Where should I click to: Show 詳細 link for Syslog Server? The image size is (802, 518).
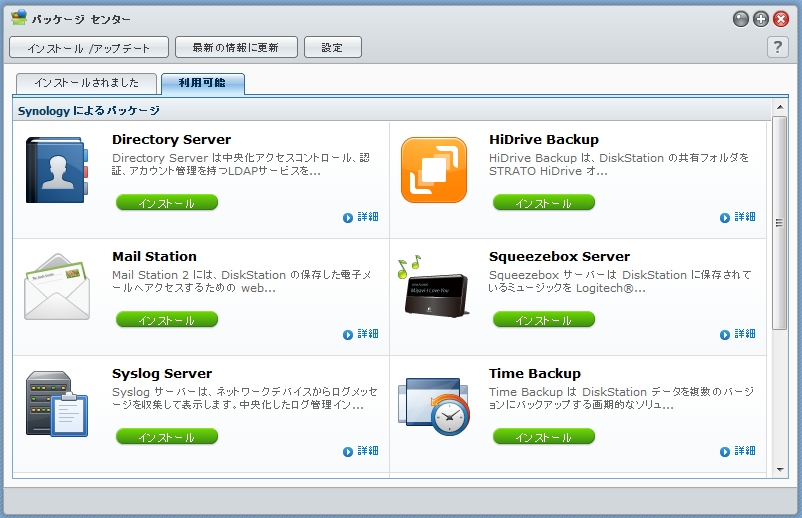click(368, 451)
